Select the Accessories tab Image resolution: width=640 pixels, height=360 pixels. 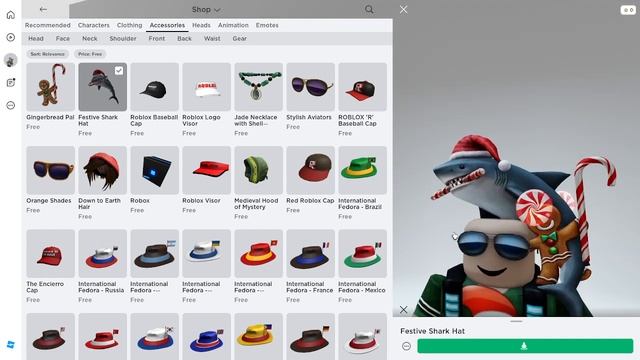coord(167,25)
